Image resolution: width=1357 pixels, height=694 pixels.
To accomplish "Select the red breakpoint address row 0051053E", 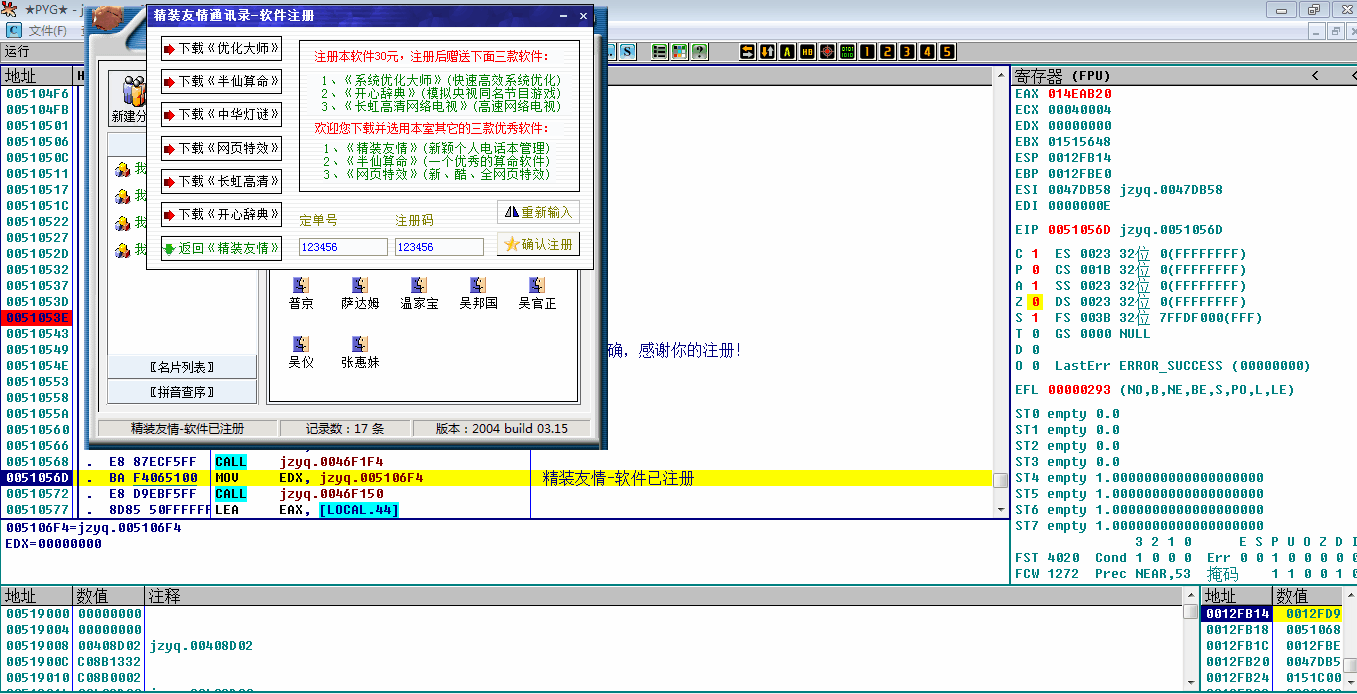I will pos(37,317).
